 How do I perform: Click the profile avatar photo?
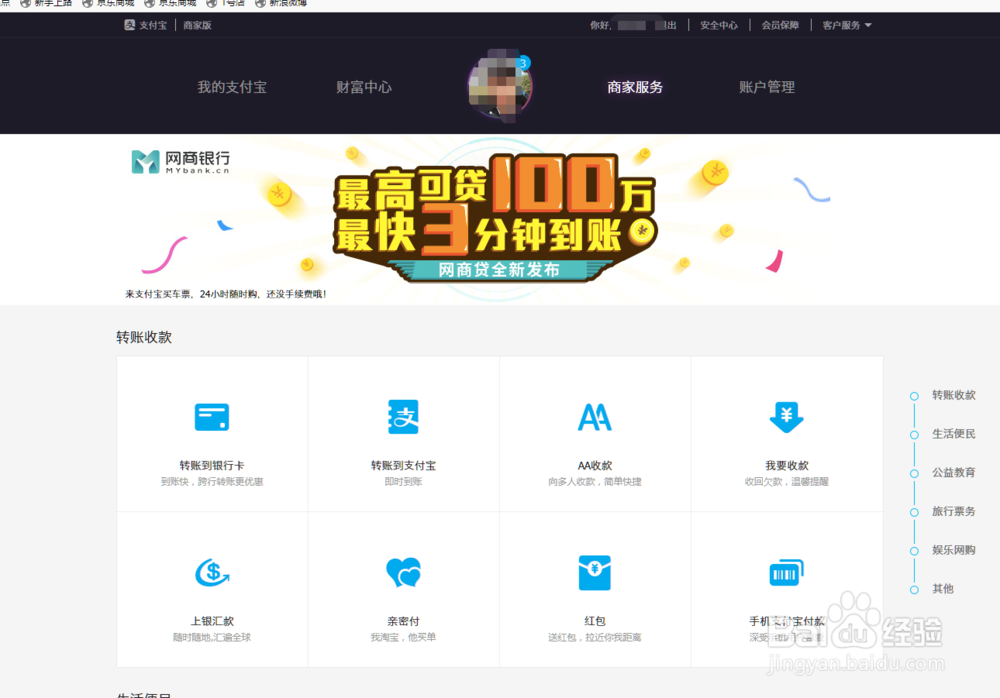(x=500, y=86)
